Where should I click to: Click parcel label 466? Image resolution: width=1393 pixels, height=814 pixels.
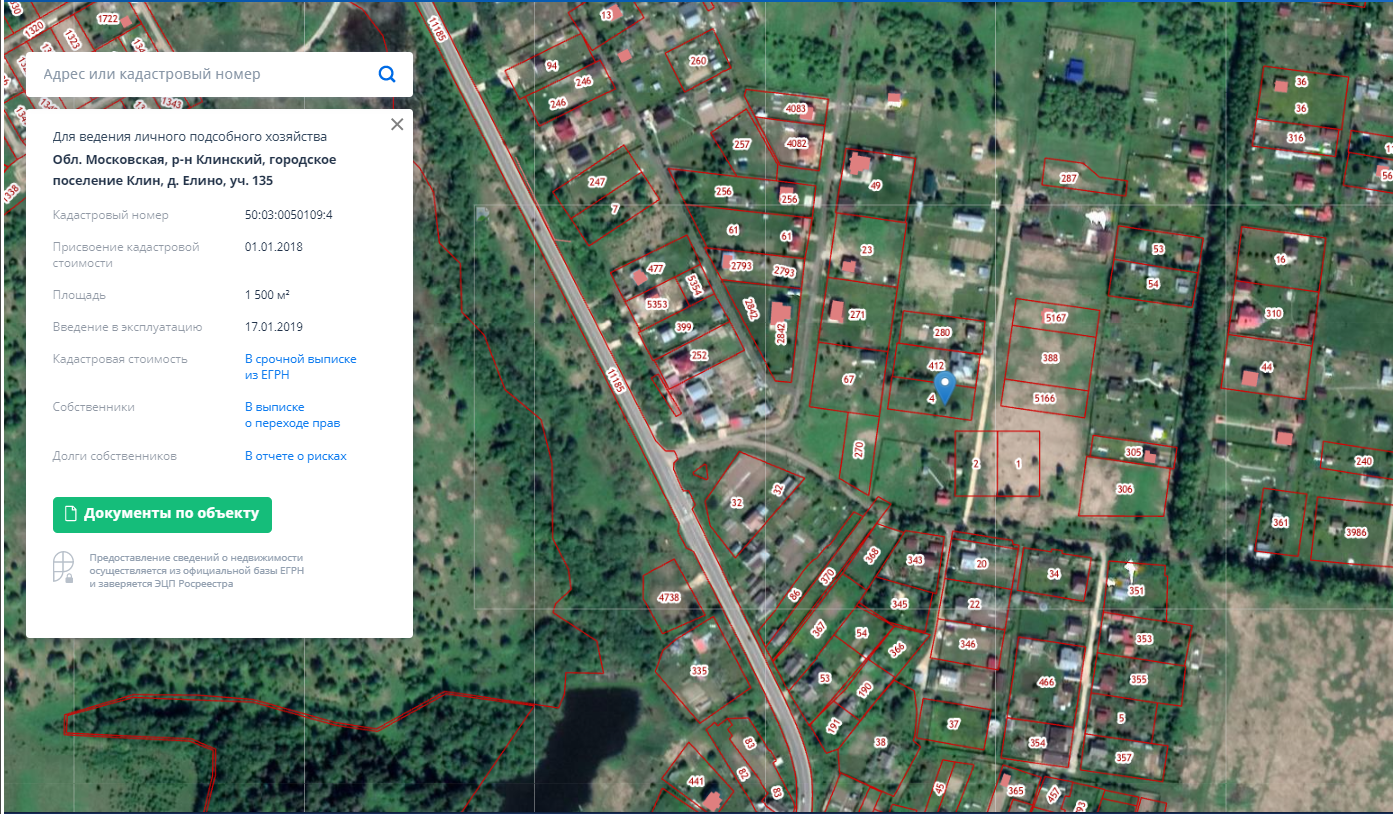coord(1047,682)
